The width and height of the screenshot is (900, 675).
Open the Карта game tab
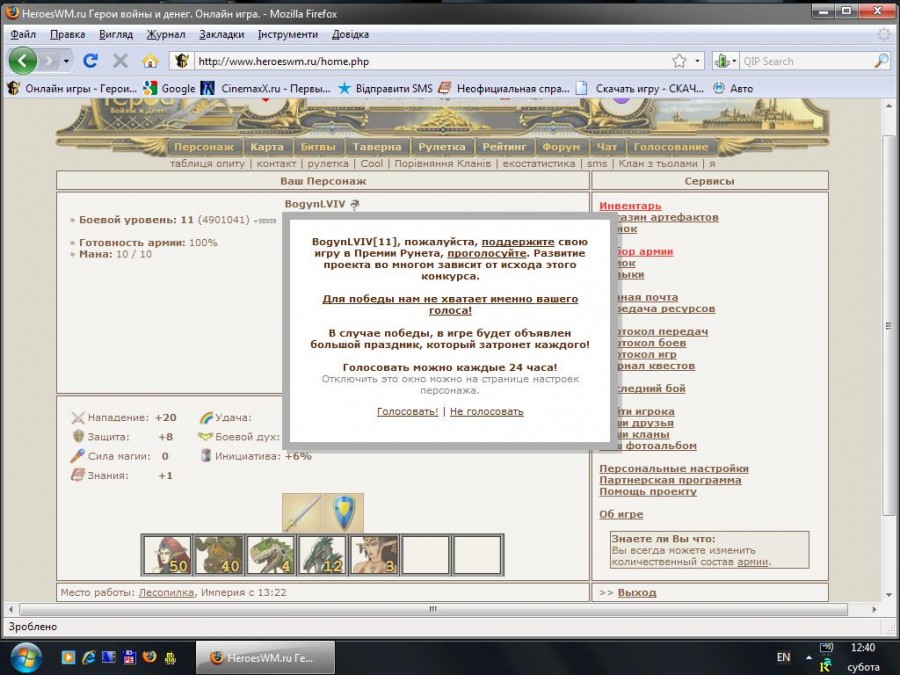(x=267, y=146)
